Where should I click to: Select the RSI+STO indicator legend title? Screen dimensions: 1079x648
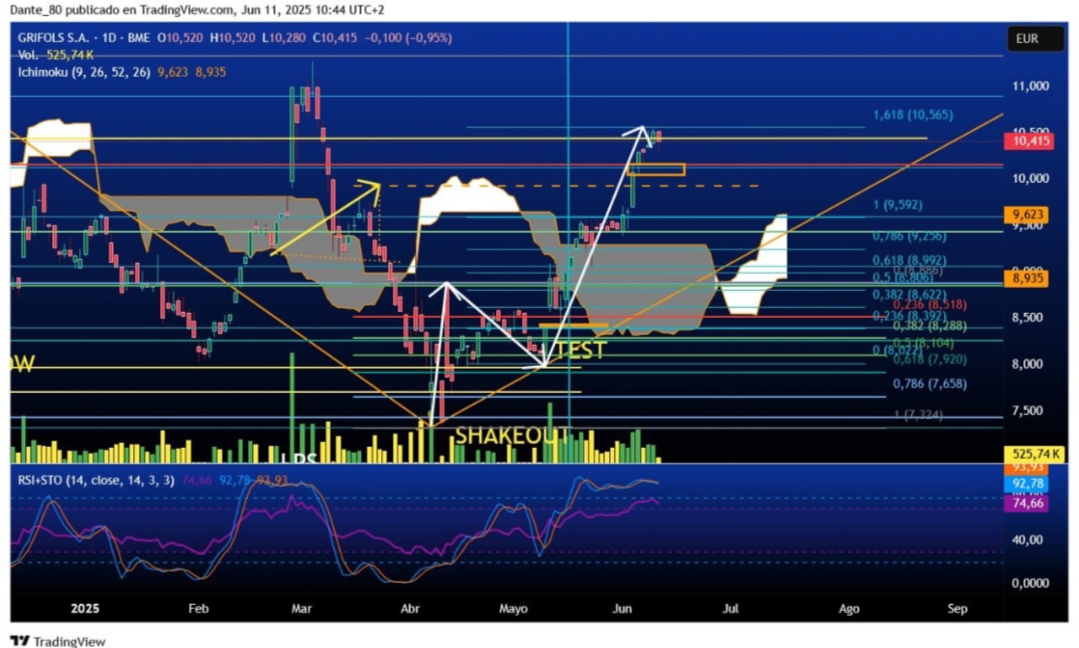coord(96,480)
